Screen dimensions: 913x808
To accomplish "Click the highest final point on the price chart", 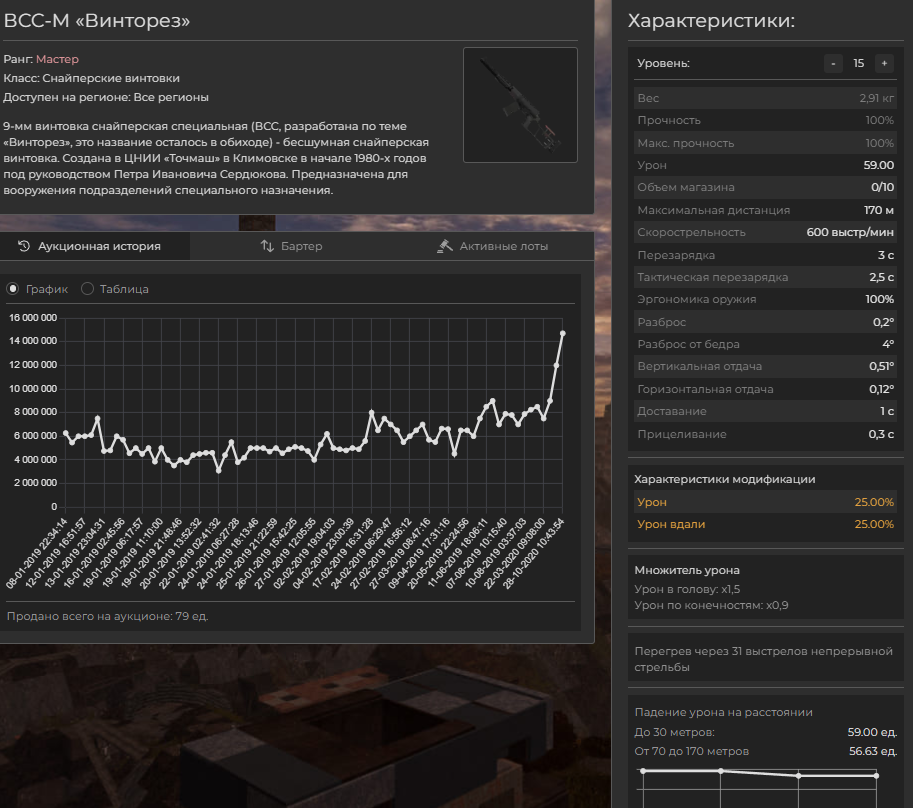I will coord(563,333).
